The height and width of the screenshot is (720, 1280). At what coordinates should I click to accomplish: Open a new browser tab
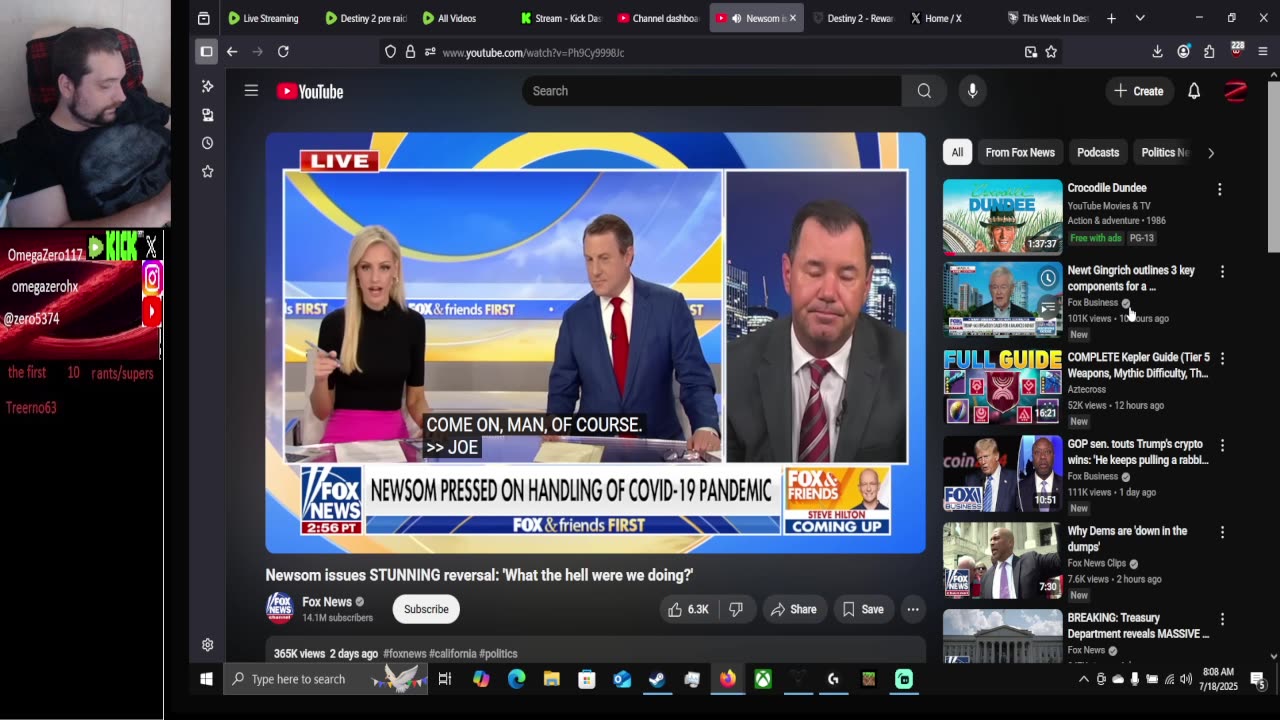tap(1111, 18)
